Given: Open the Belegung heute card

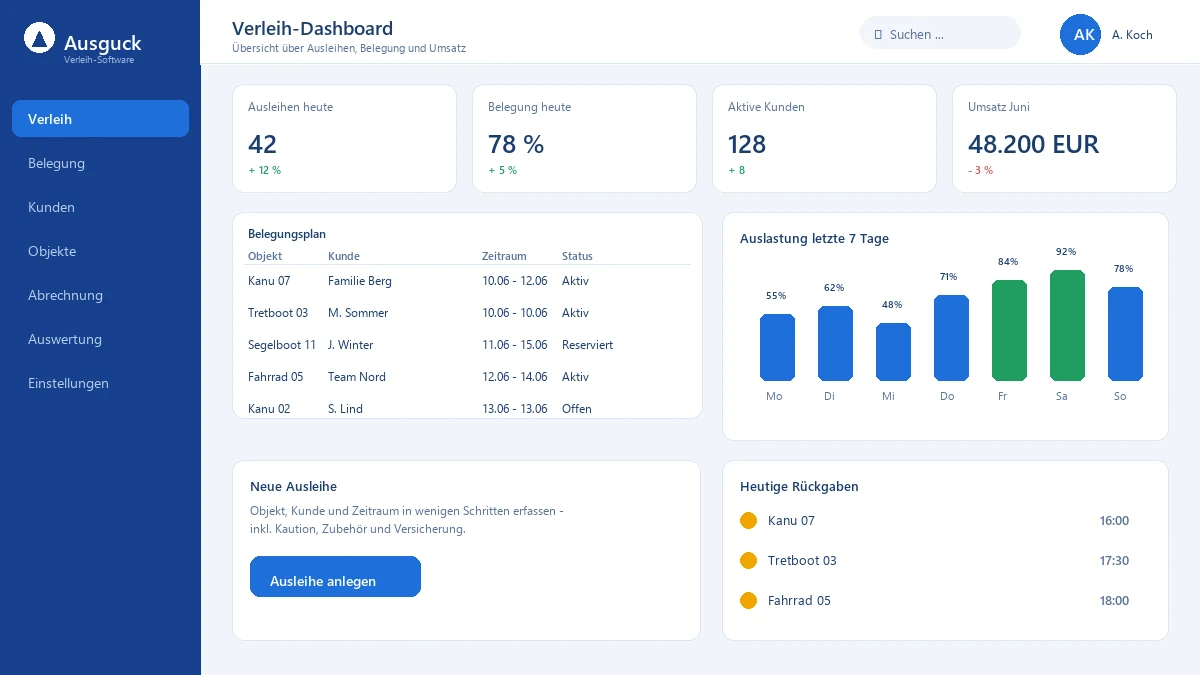Looking at the screenshot, I should point(584,138).
